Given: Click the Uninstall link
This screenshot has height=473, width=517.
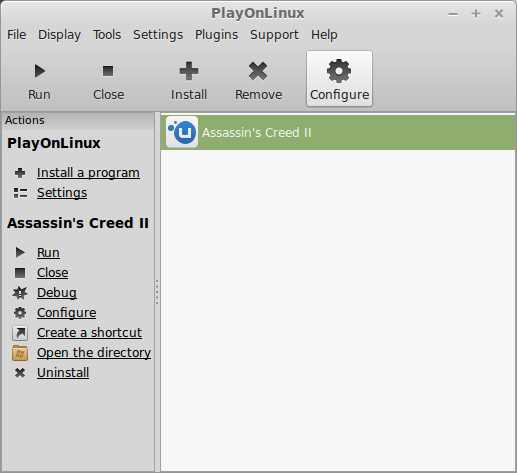Looking at the screenshot, I should [63, 373].
